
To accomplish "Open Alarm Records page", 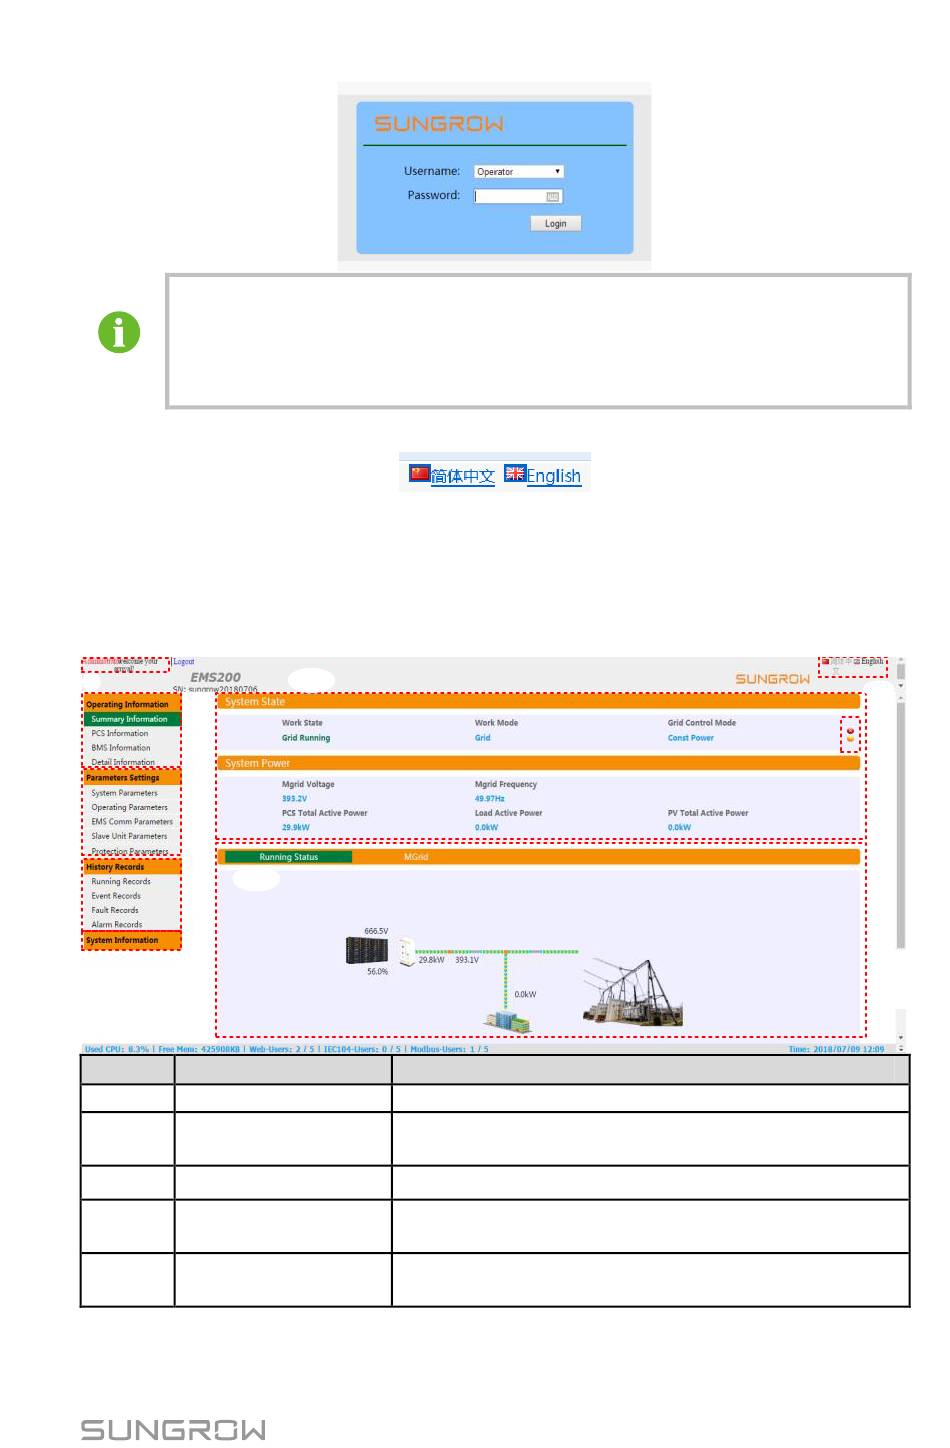I will click(117, 925).
